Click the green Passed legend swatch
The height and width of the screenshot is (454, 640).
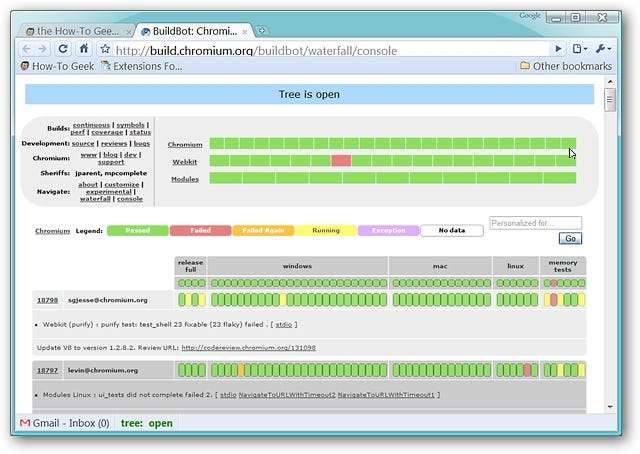coord(138,231)
